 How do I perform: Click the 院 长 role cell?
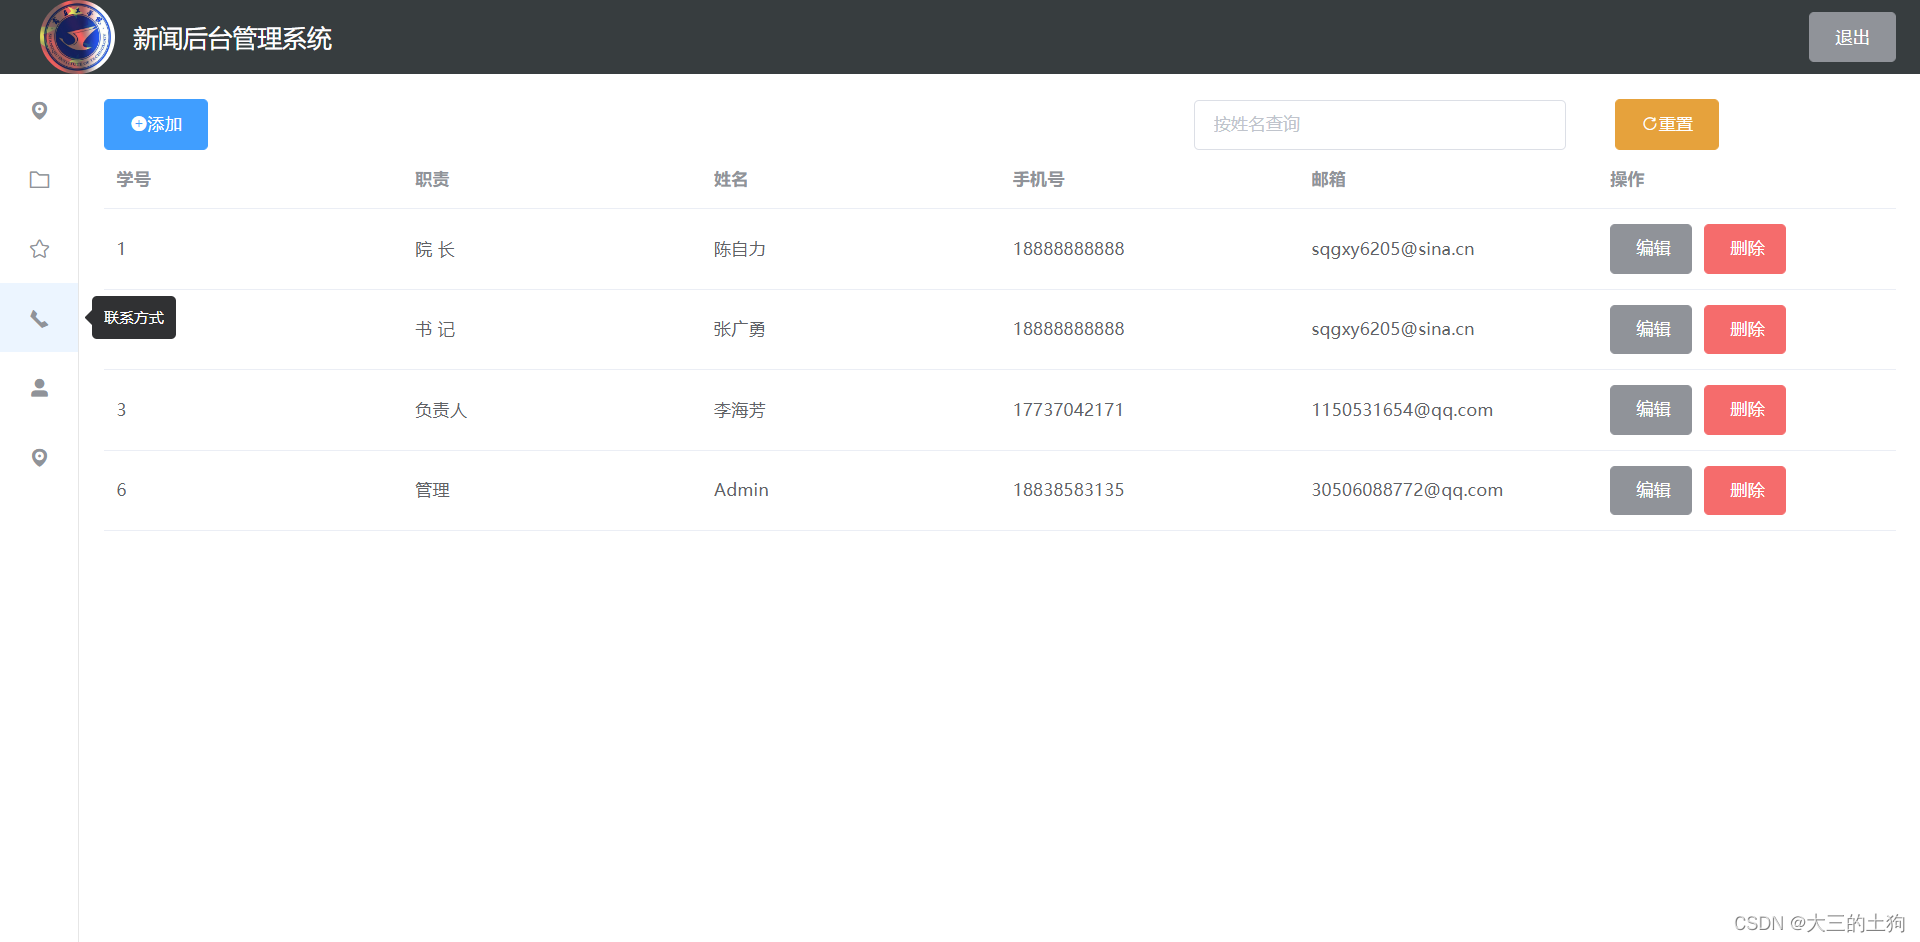435,249
